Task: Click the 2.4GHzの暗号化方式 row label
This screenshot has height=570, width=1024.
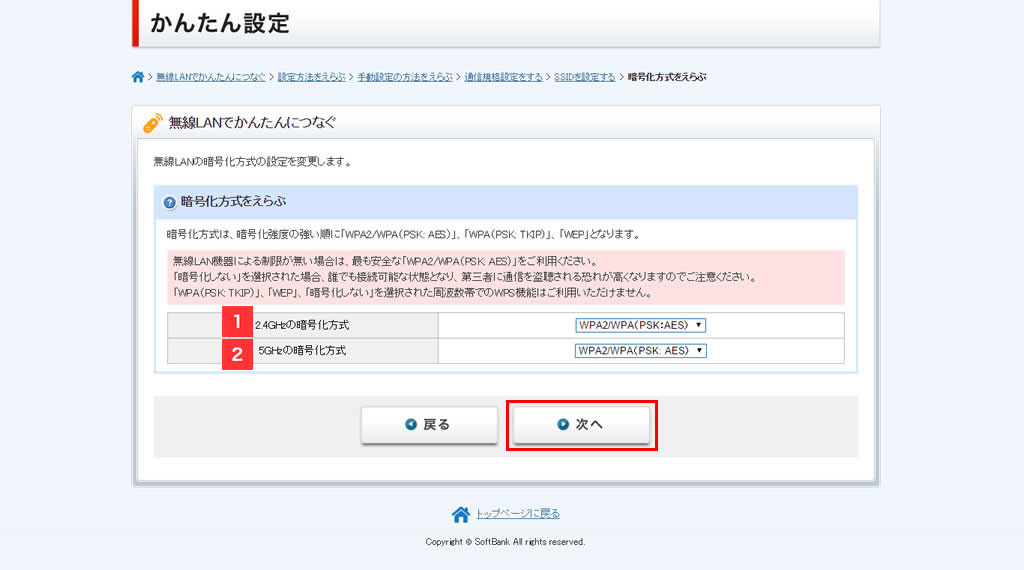Action: [303, 325]
